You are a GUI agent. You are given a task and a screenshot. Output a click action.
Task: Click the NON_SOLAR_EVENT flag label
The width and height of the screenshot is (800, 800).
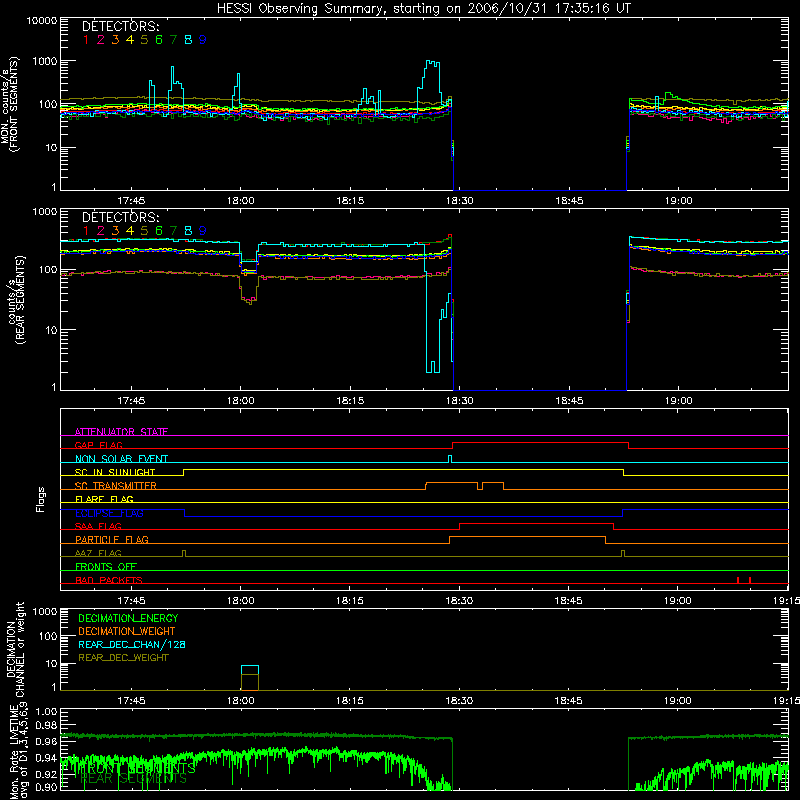tap(121, 459)
